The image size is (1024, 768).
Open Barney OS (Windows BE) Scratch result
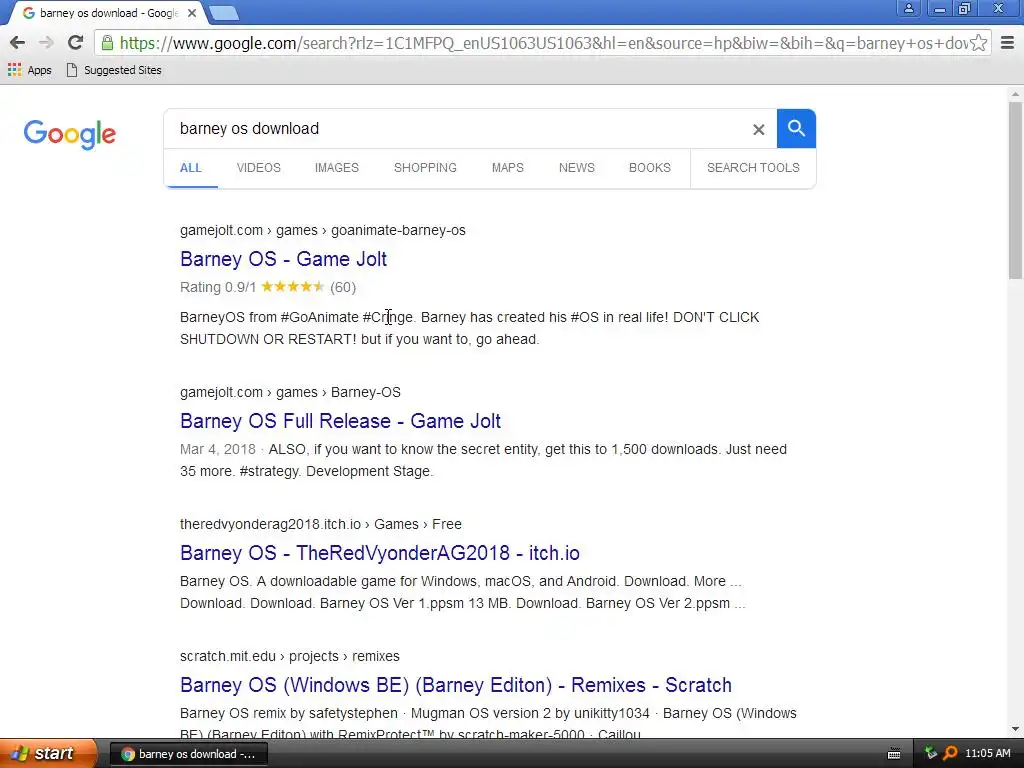coord(456,685)
